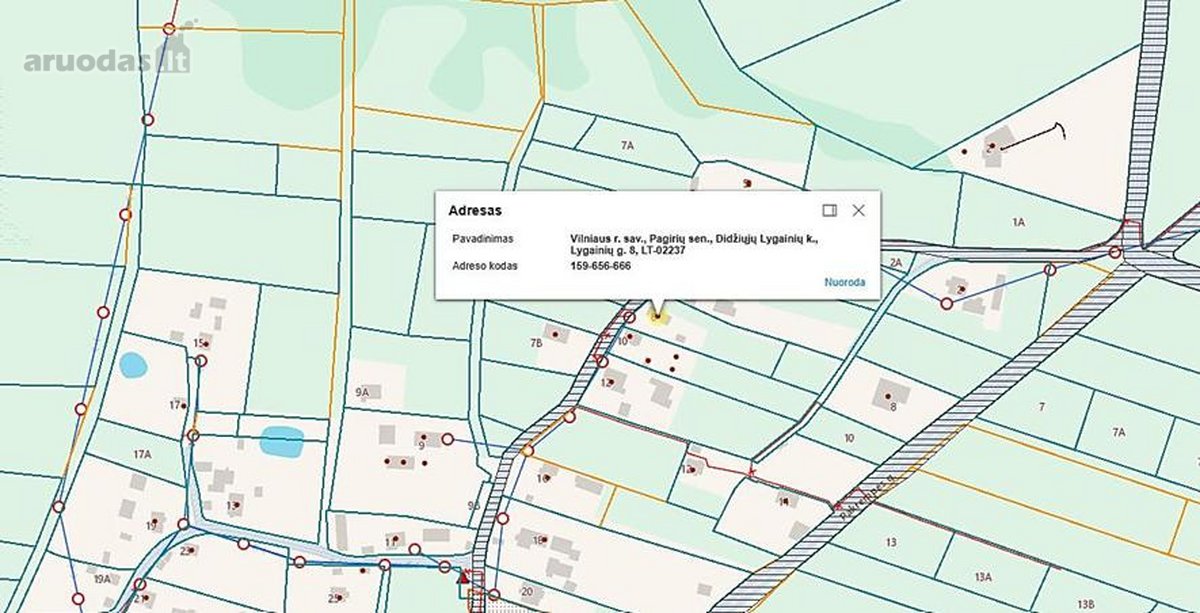Viewport: 1200px width, 613px height.
Task: Open the Nuoroda link in the popup
Action: [x=845, y=282]
